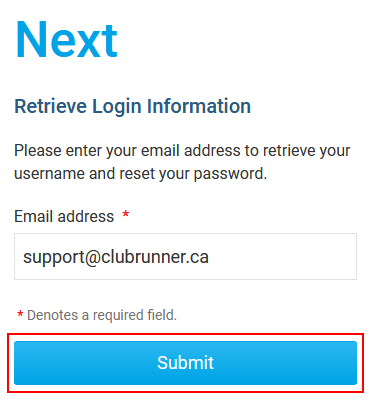The height and width of the screenshot is (402, 375).
Task: Click the large blue Next heading
Action: pyautogui.click(x=66, y=40)
